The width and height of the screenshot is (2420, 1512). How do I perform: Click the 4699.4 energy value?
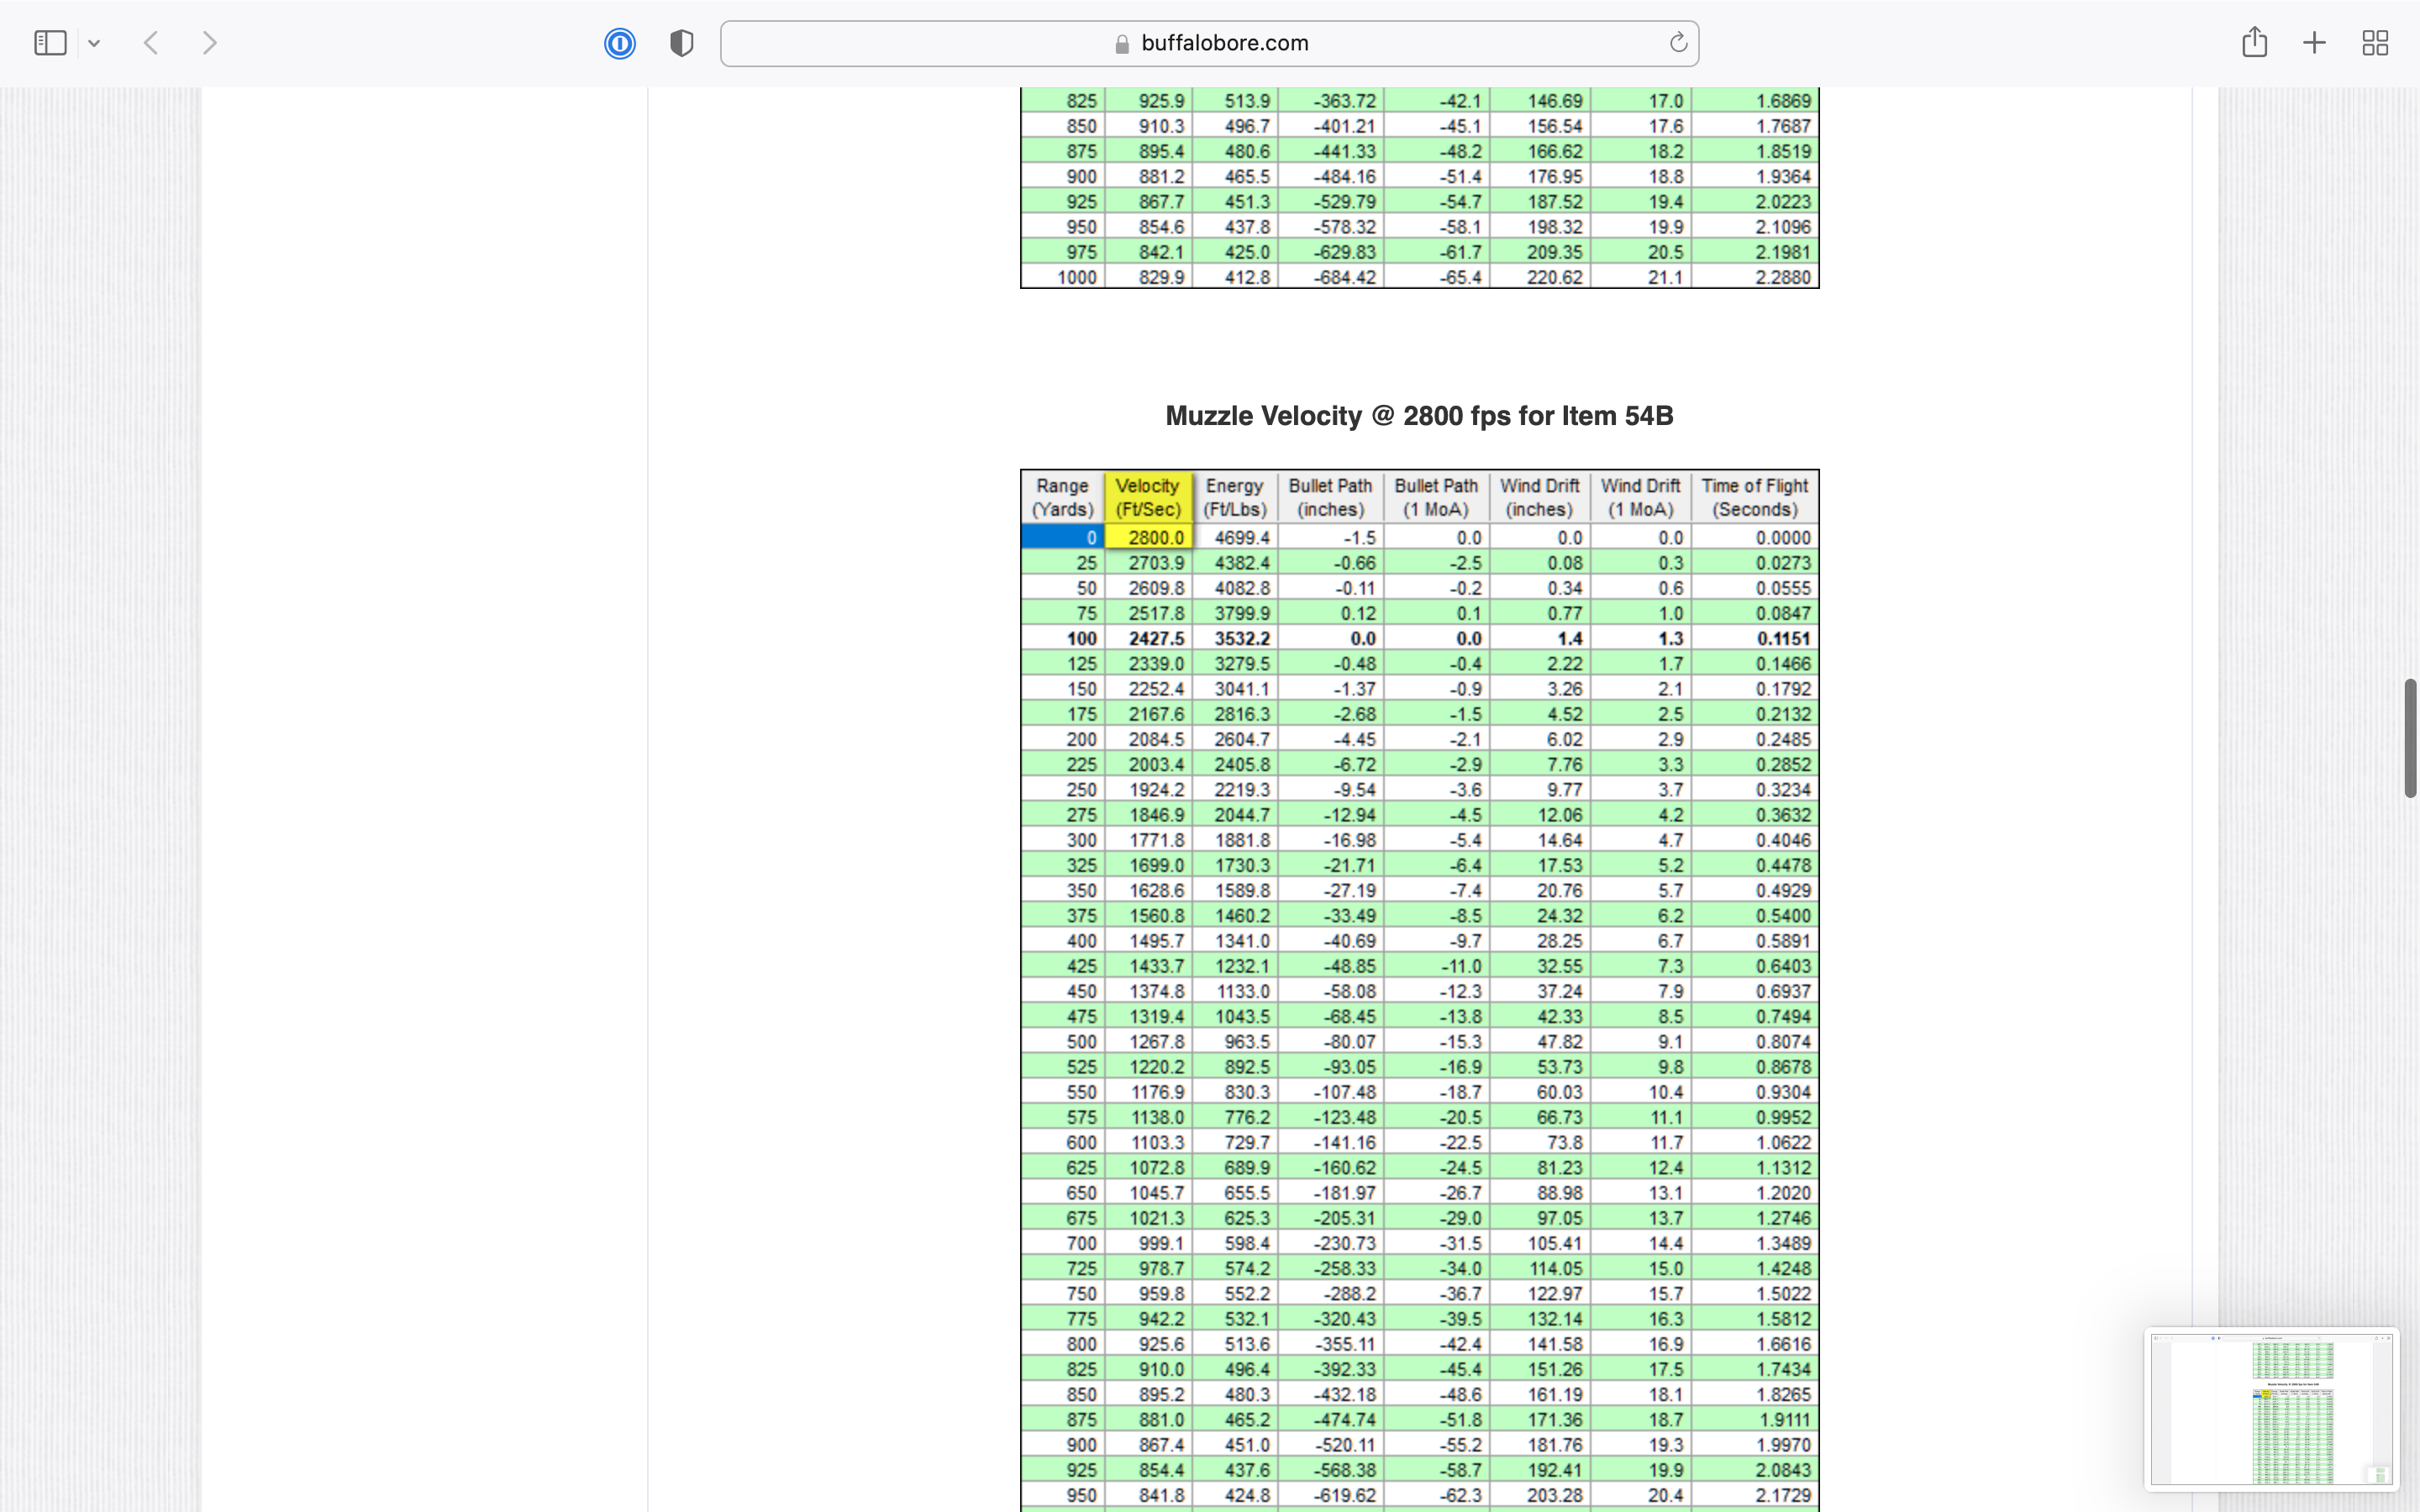(x=1235, y=538)
